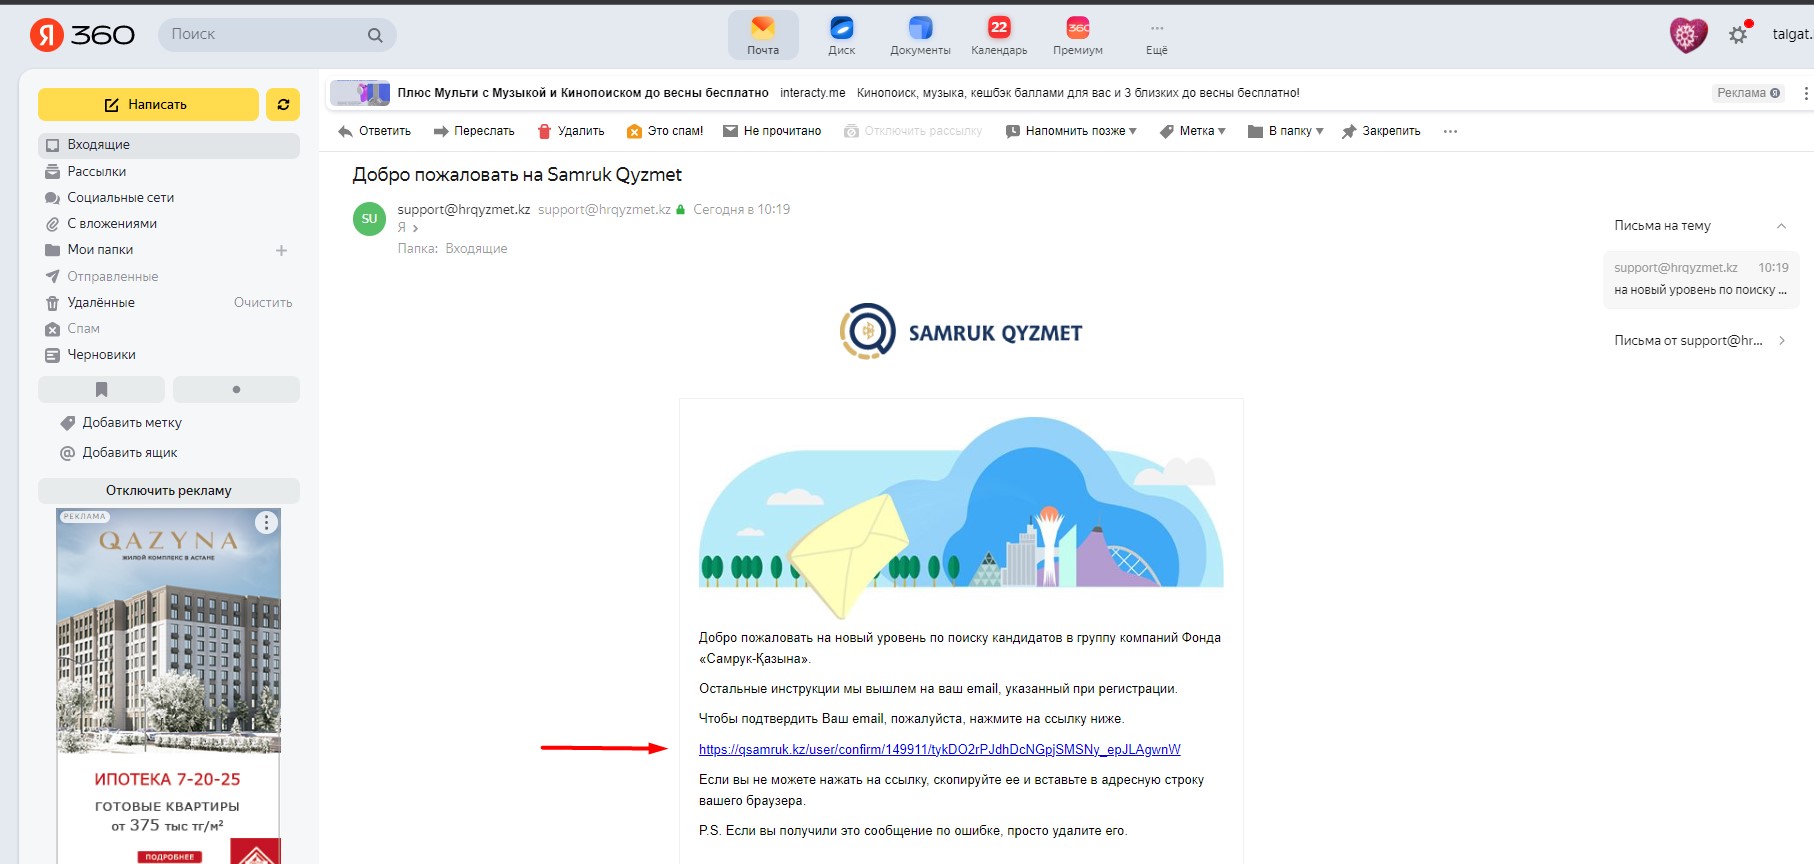Show more services via Ещё

[1157, 35]
